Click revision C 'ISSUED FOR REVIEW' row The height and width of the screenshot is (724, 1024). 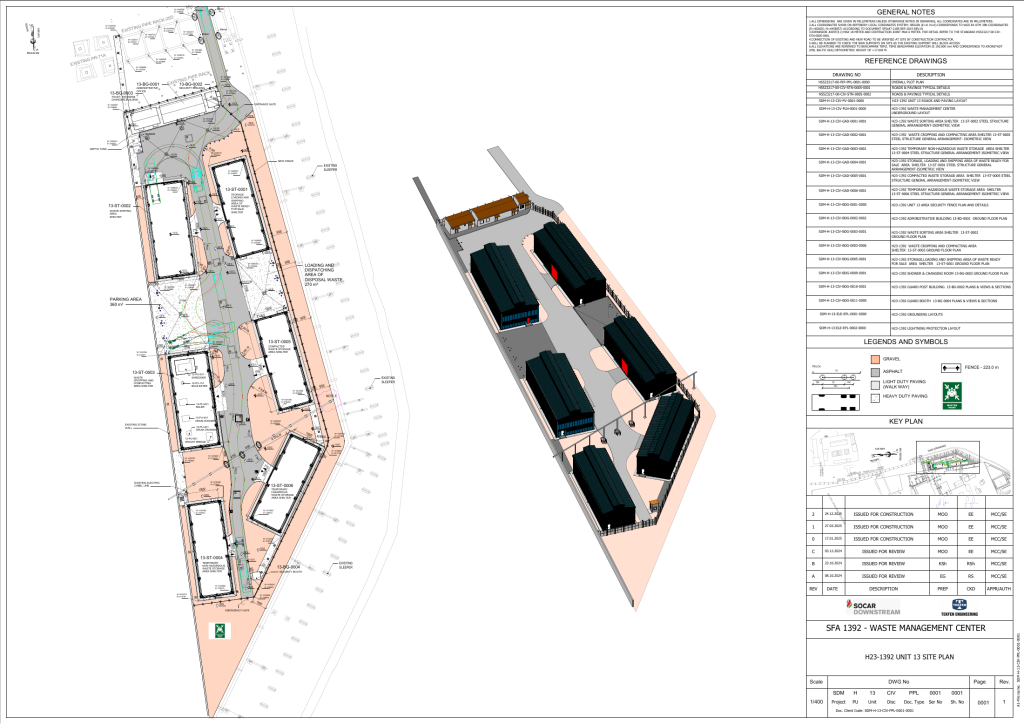click(908, 552)
